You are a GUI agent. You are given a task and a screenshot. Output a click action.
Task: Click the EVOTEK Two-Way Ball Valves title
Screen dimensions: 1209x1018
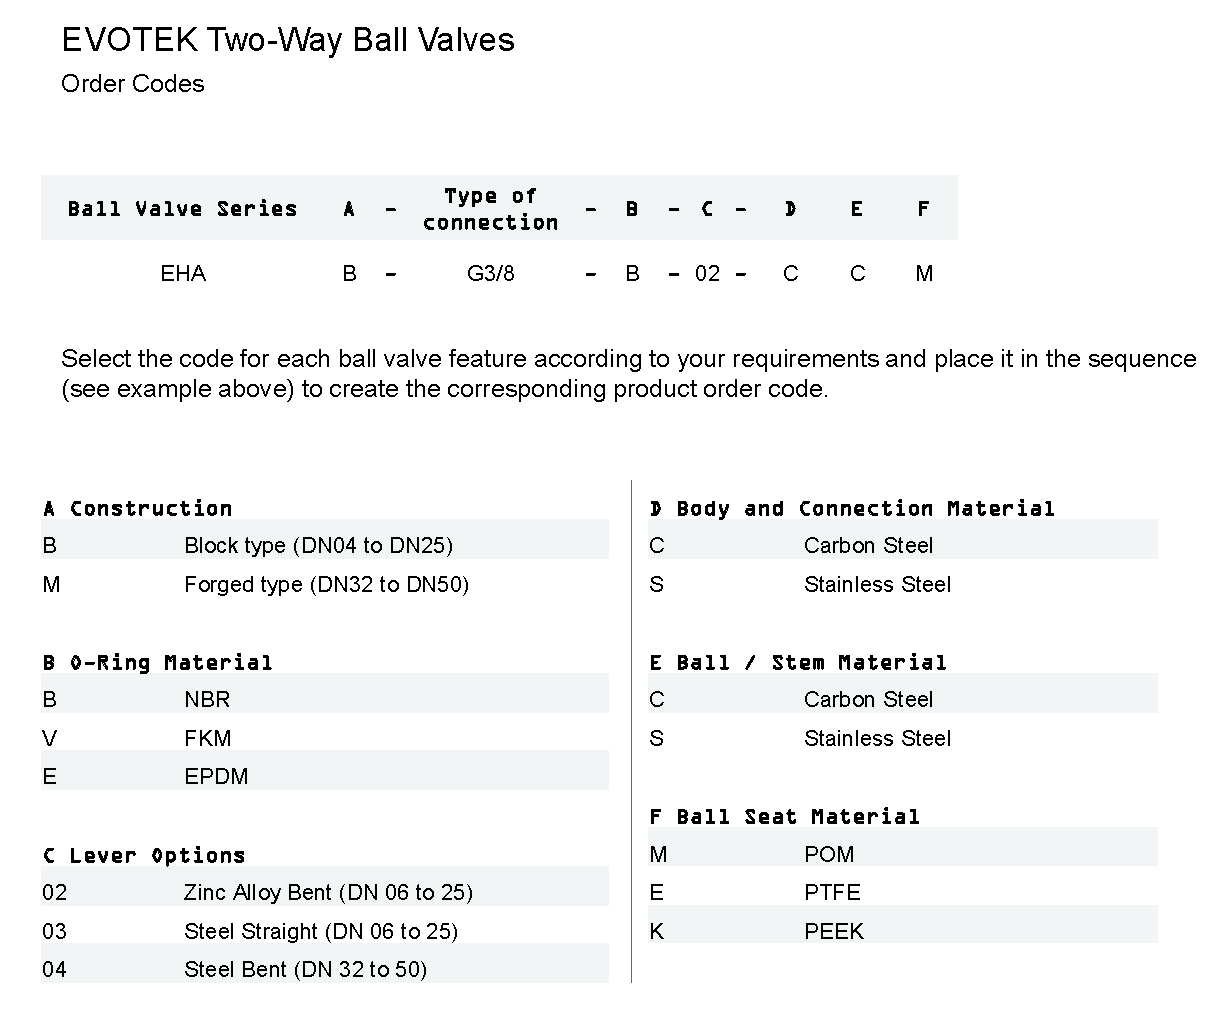tap(288, 40)
